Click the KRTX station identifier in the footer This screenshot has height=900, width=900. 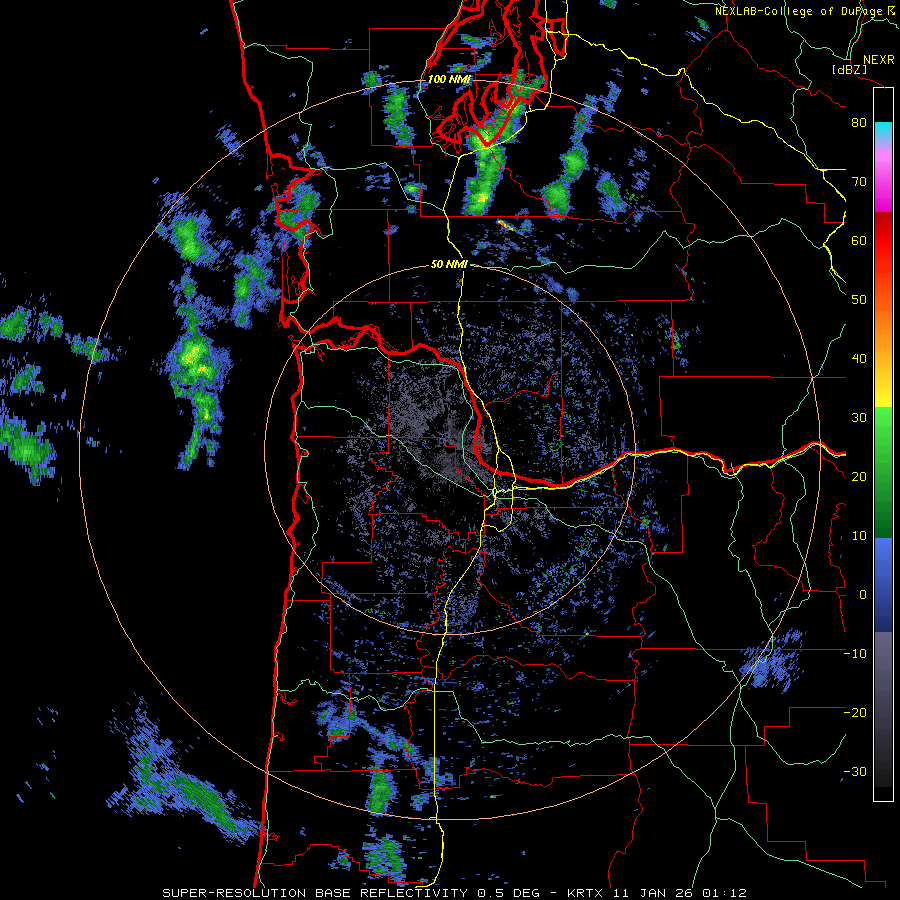(587, 893)
